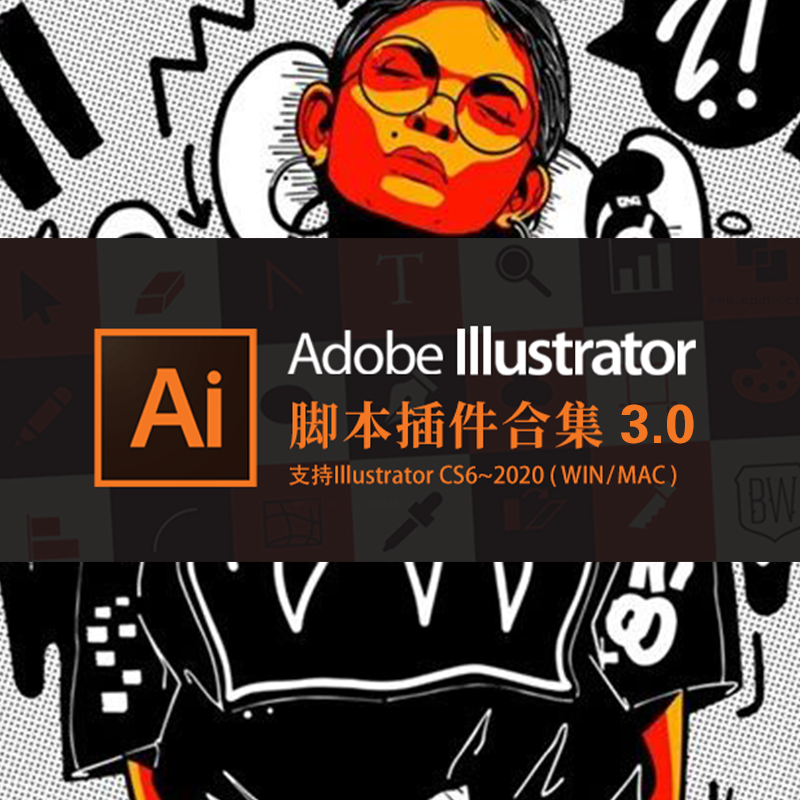
Task: Select the faded magnifying glass Zoom icon
Action: [x=523, y=271]
